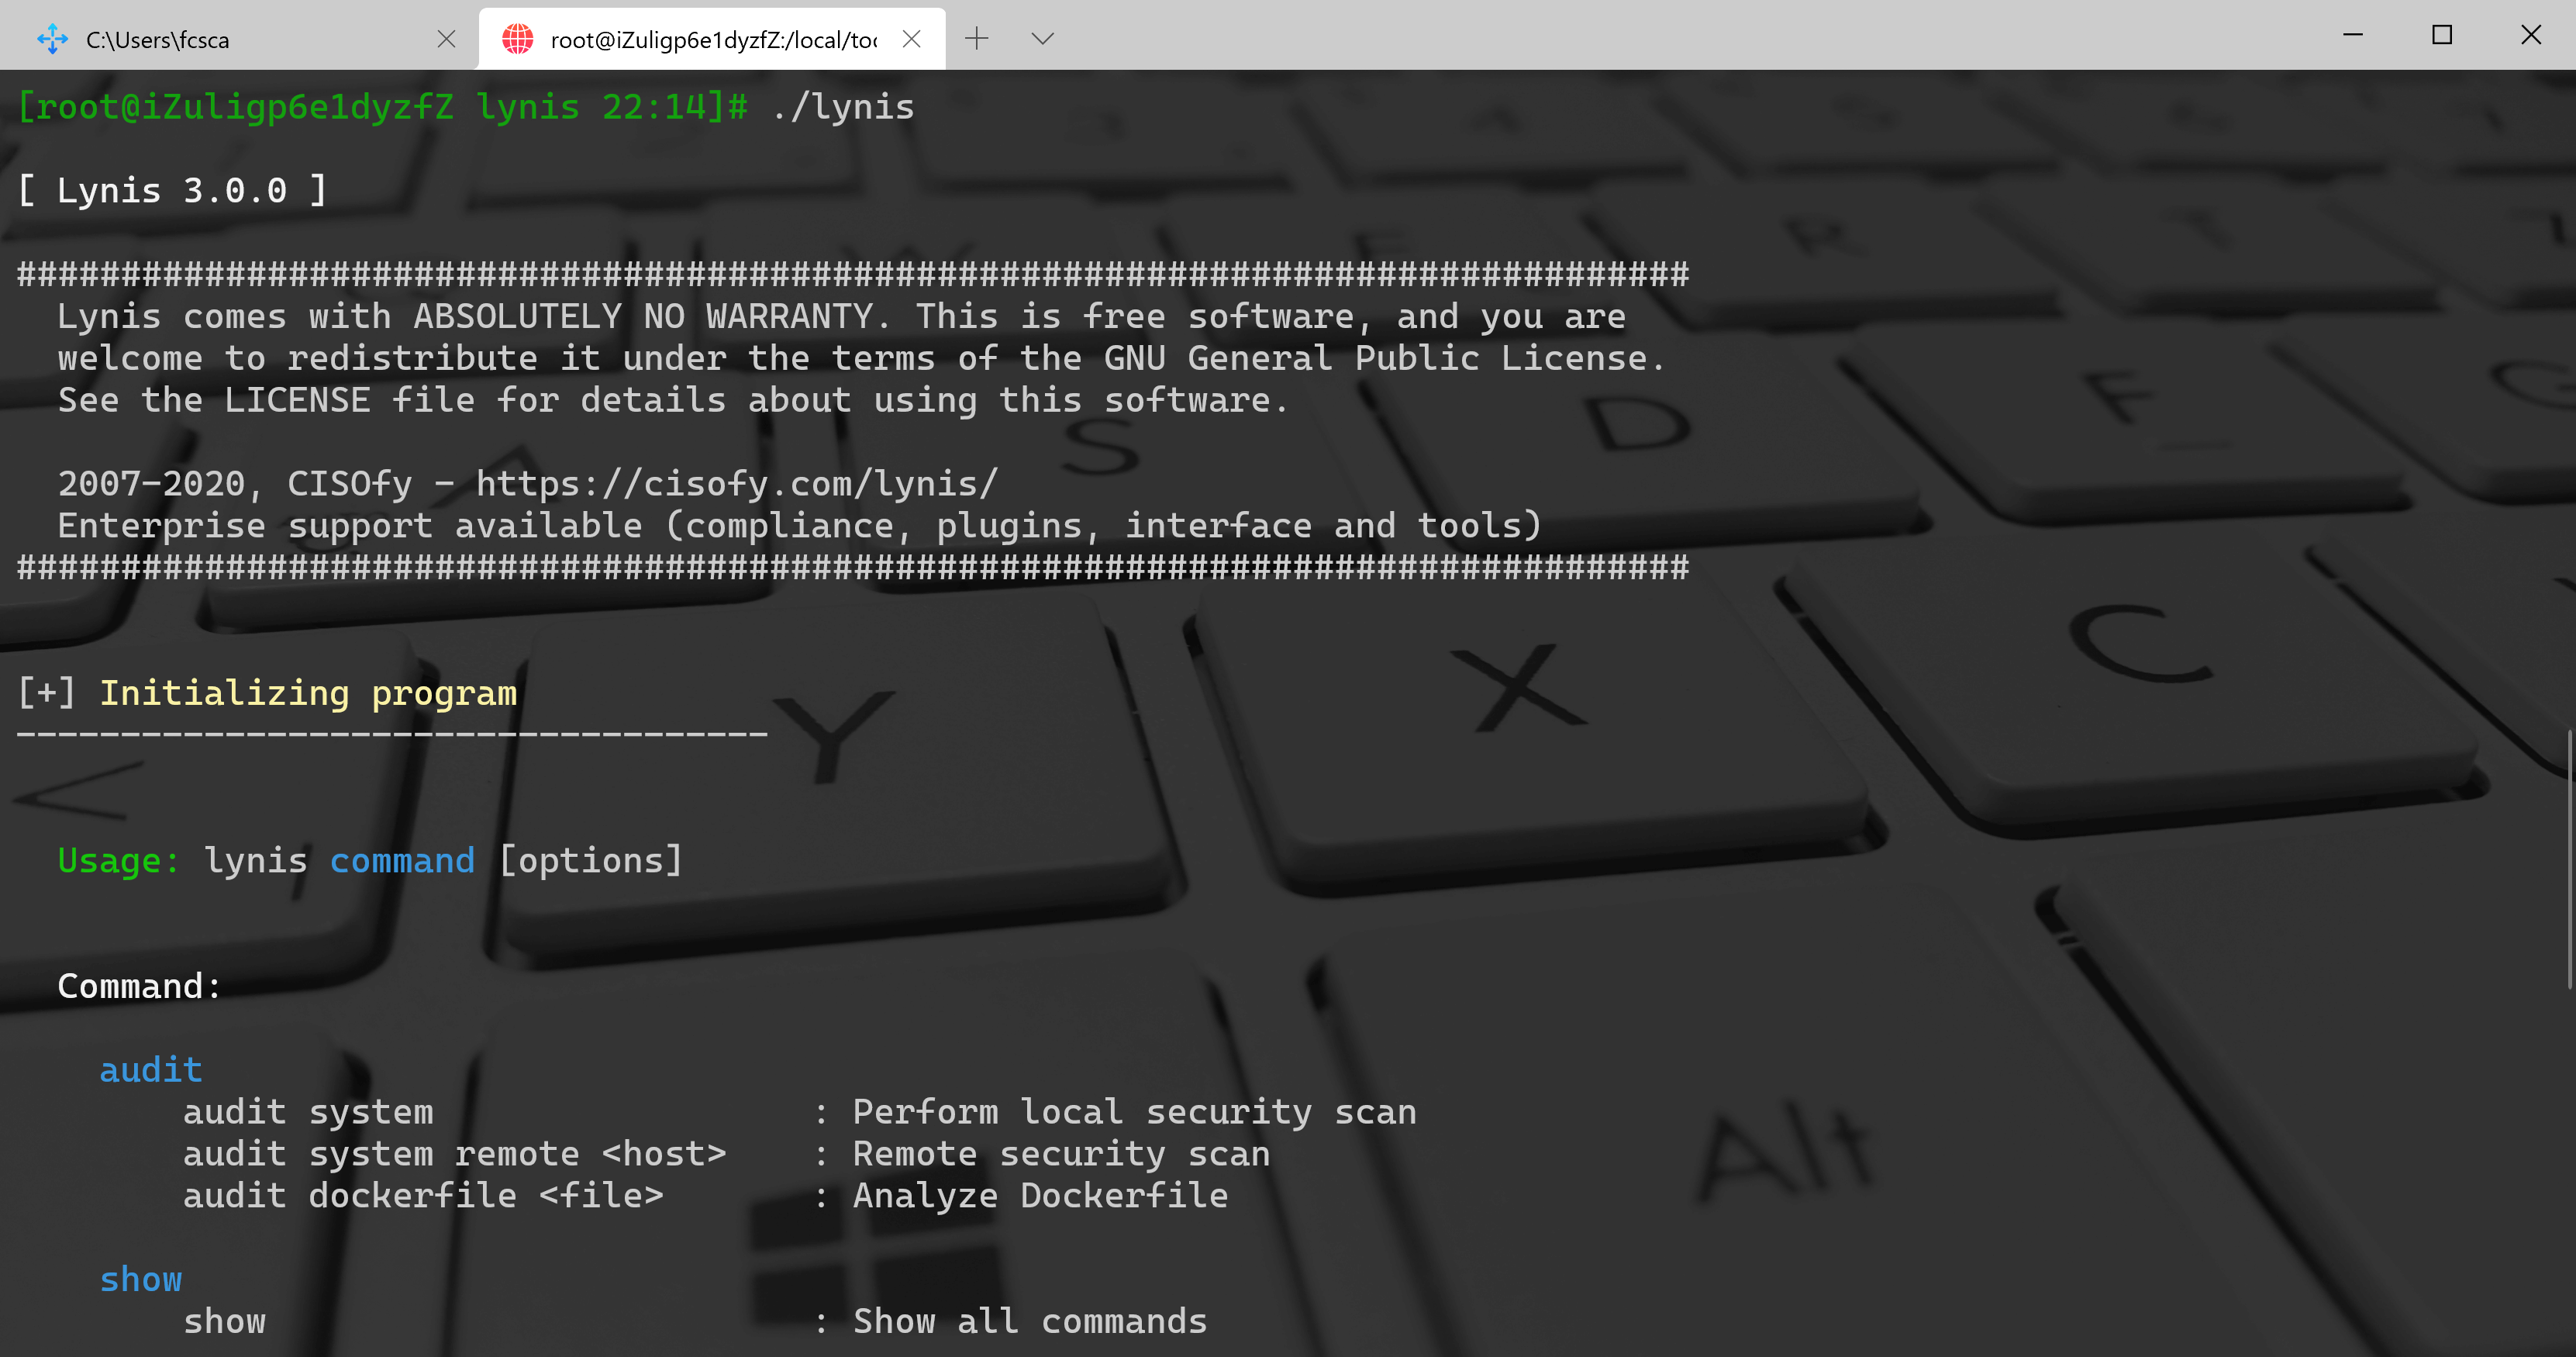Click the 'Initializing program' yellow heading

pos(308,693)
